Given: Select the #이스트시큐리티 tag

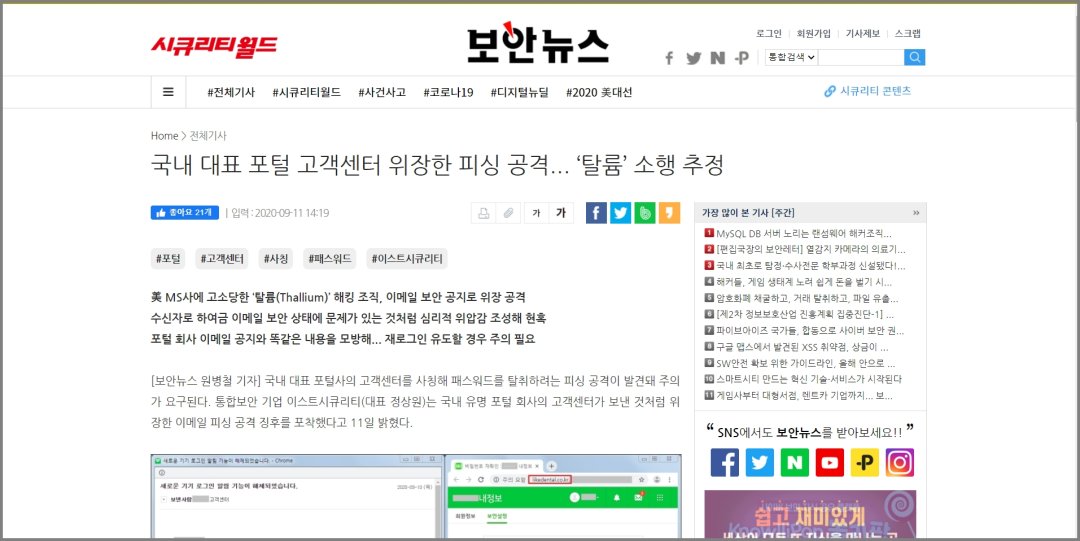Looking at the screenshot, I should (x=407, y=258).
